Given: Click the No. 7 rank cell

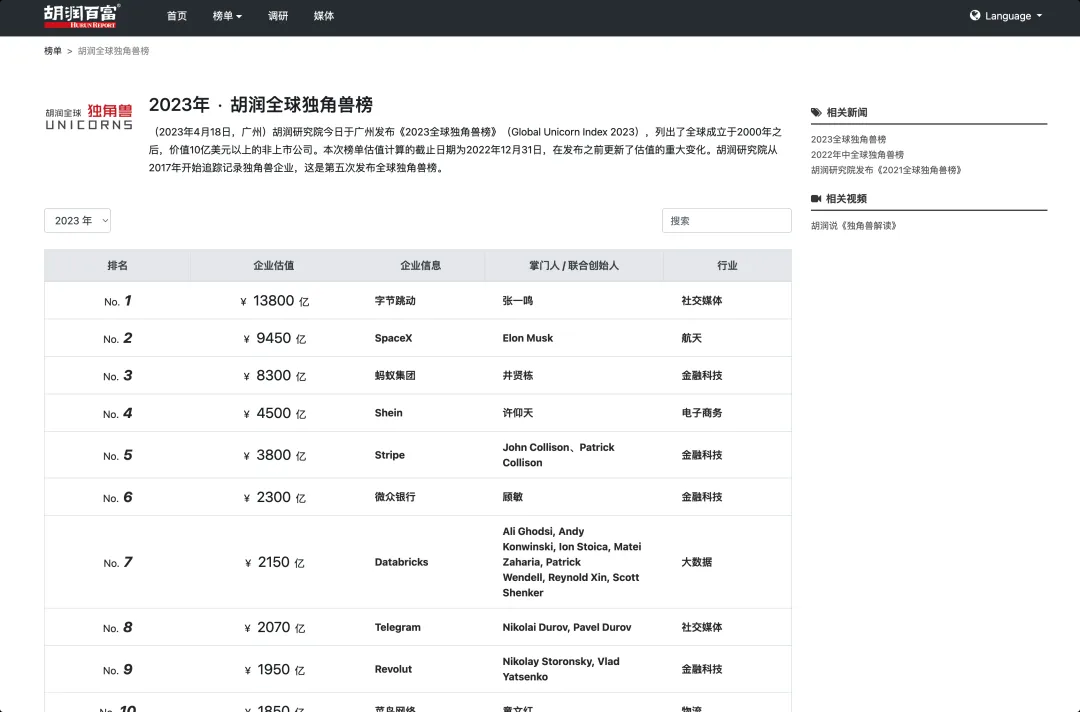Looking at the screenshot, I should 118,562.
